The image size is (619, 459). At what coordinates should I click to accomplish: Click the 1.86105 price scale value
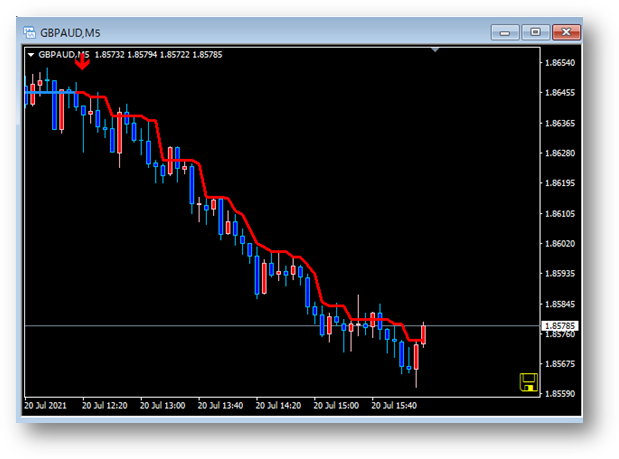tap(560, 214)
